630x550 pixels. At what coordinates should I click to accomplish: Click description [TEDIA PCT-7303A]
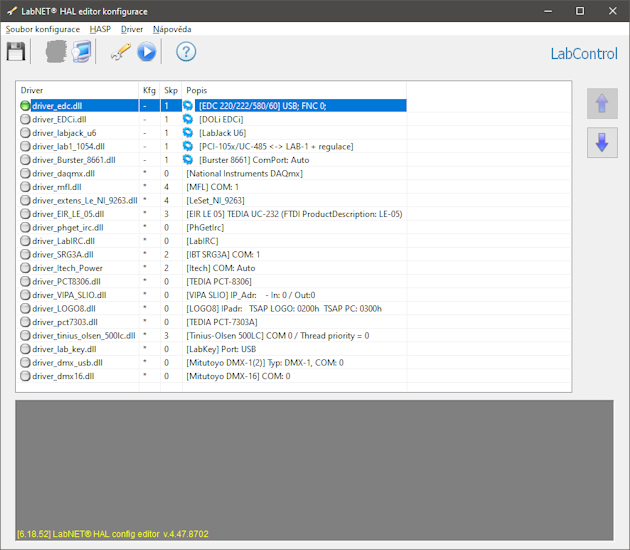pyautogui.click(x=222, y=322)
